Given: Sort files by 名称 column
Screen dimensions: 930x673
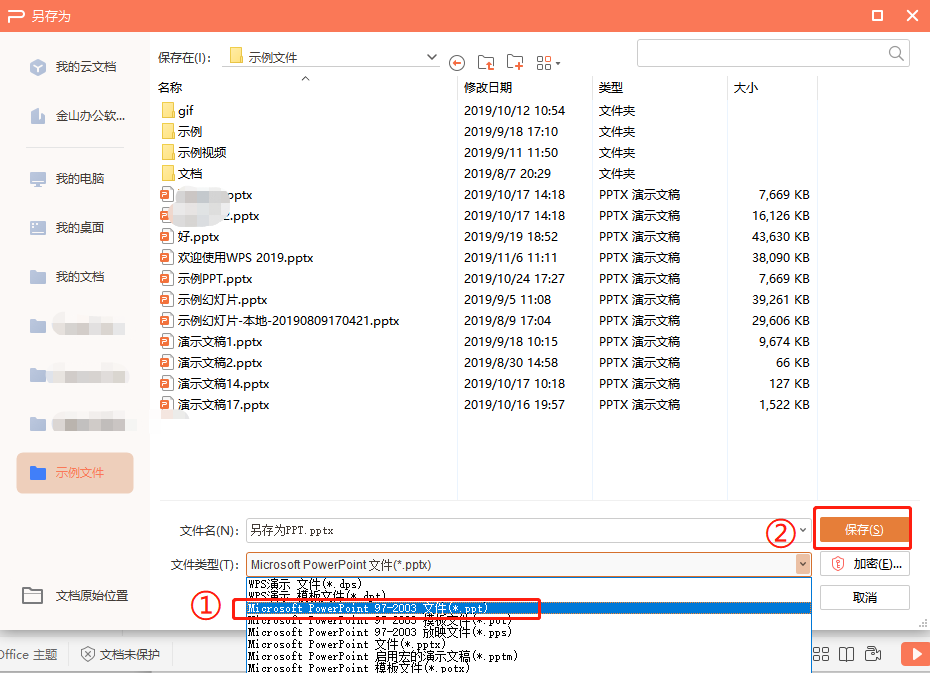Looking at the screenshot, I should [170, 88].
